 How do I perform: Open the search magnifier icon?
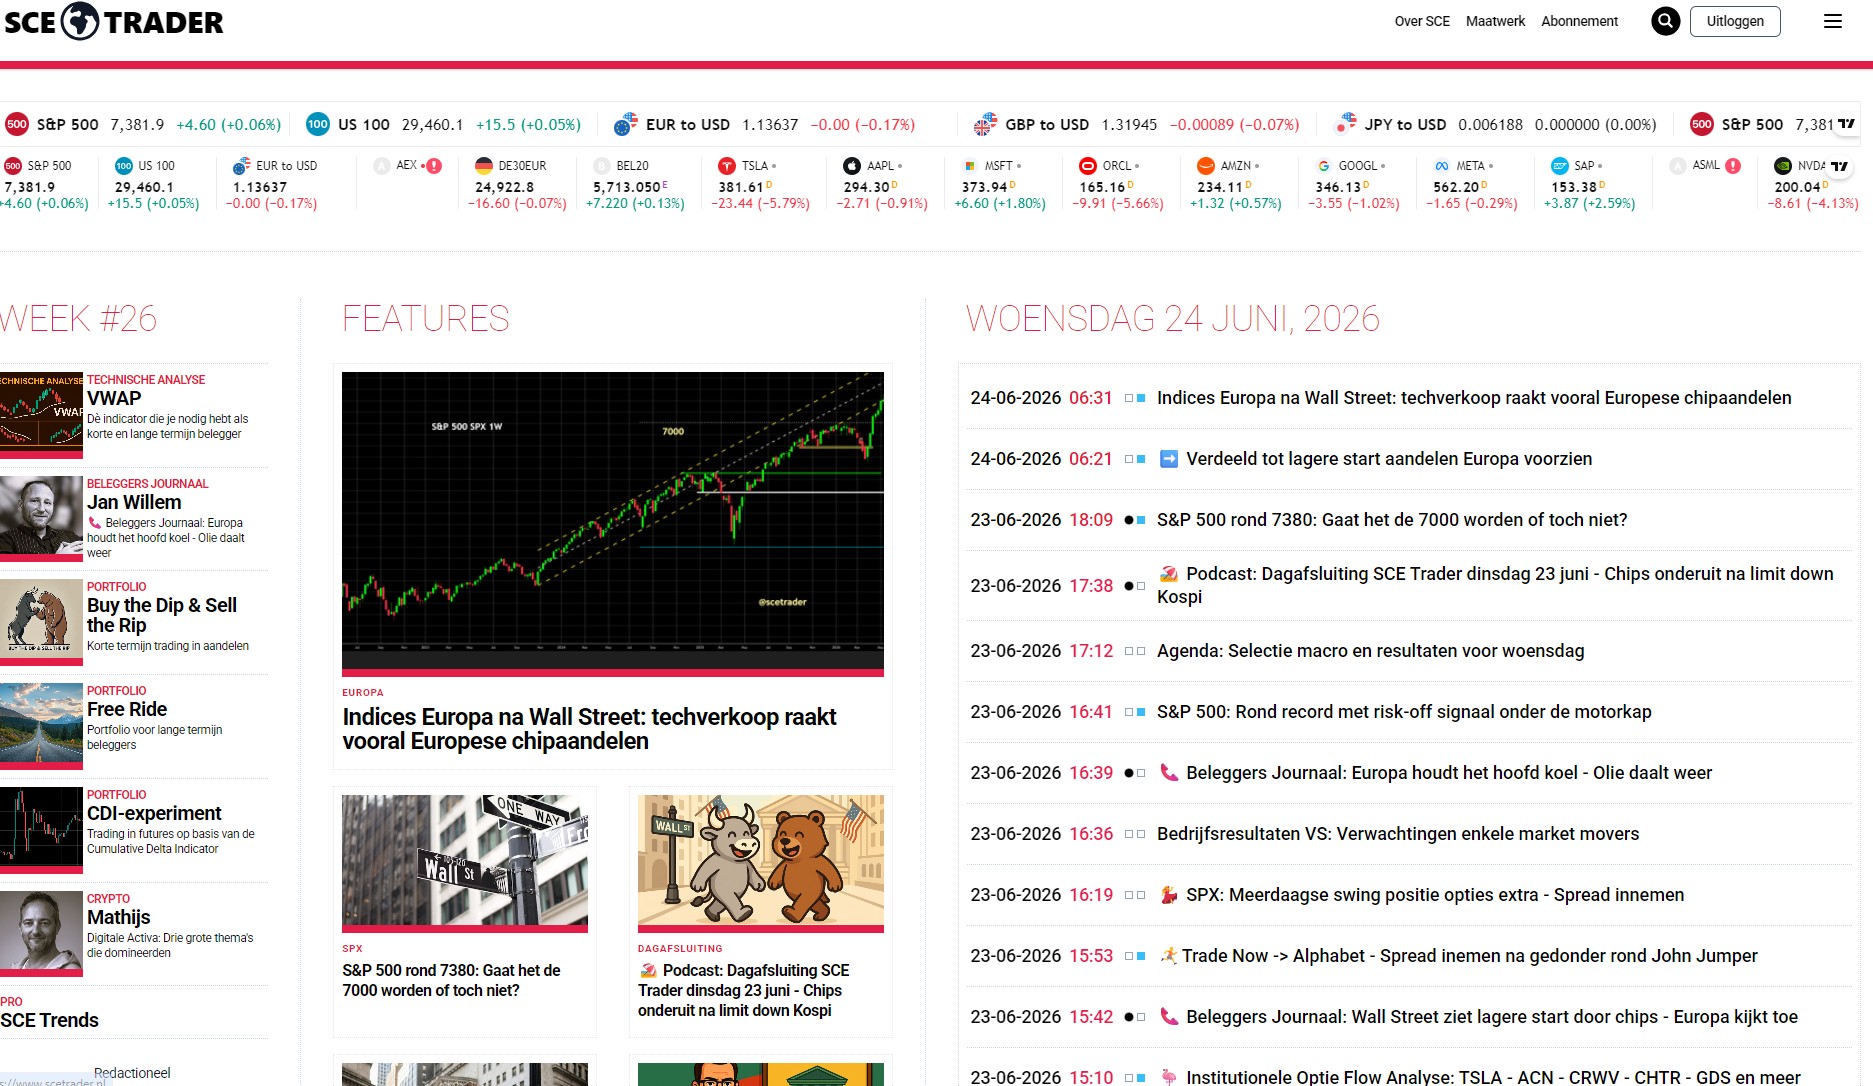(1665, 21)
